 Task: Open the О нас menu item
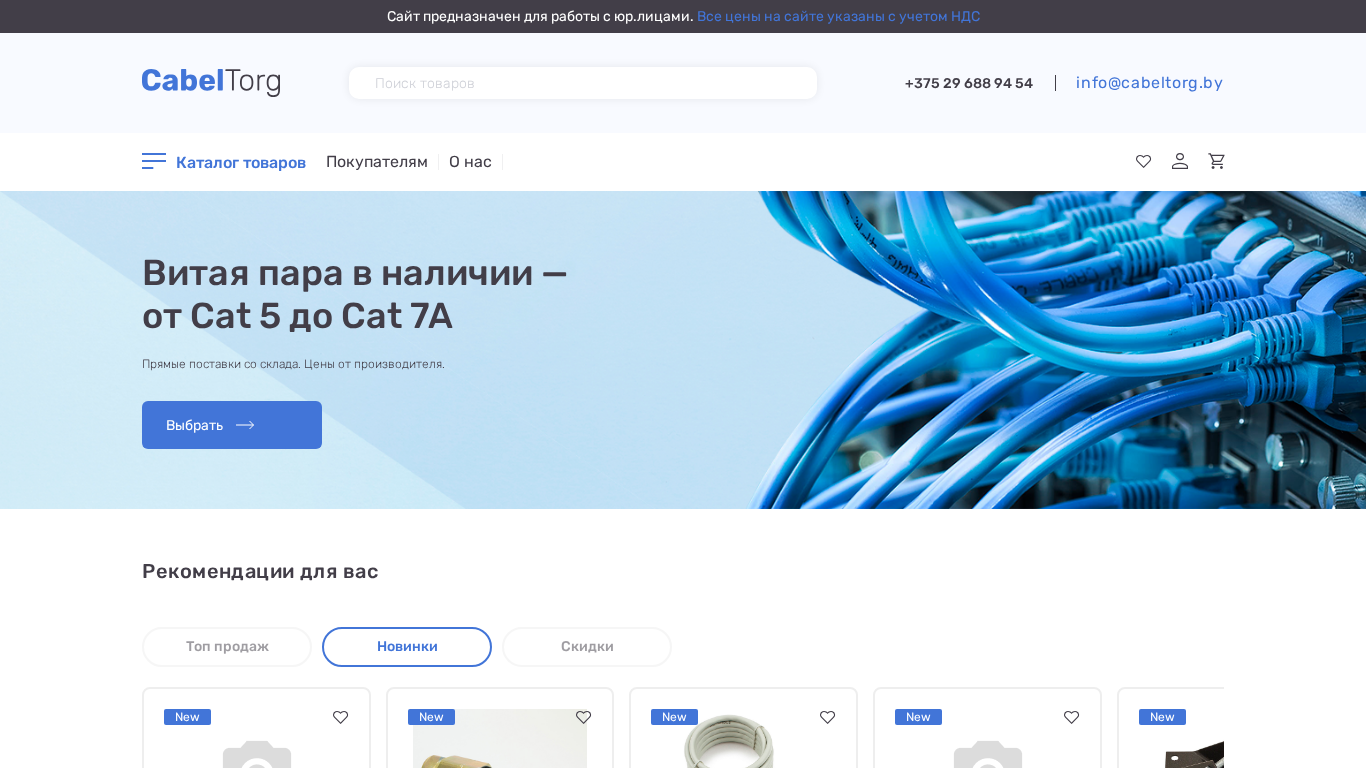tap(470, 162)
